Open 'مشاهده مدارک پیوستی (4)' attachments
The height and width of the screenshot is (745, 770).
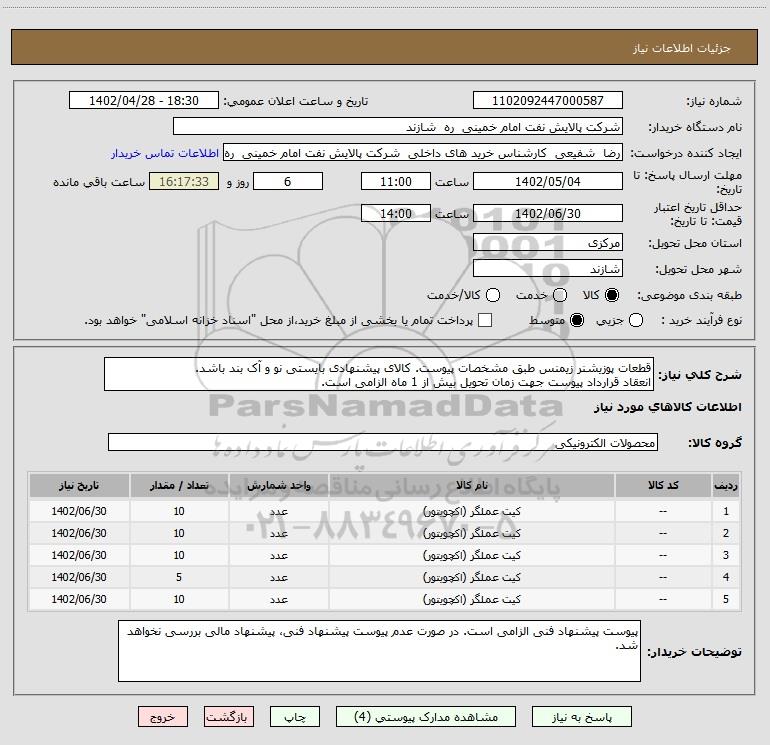[426, 717]
